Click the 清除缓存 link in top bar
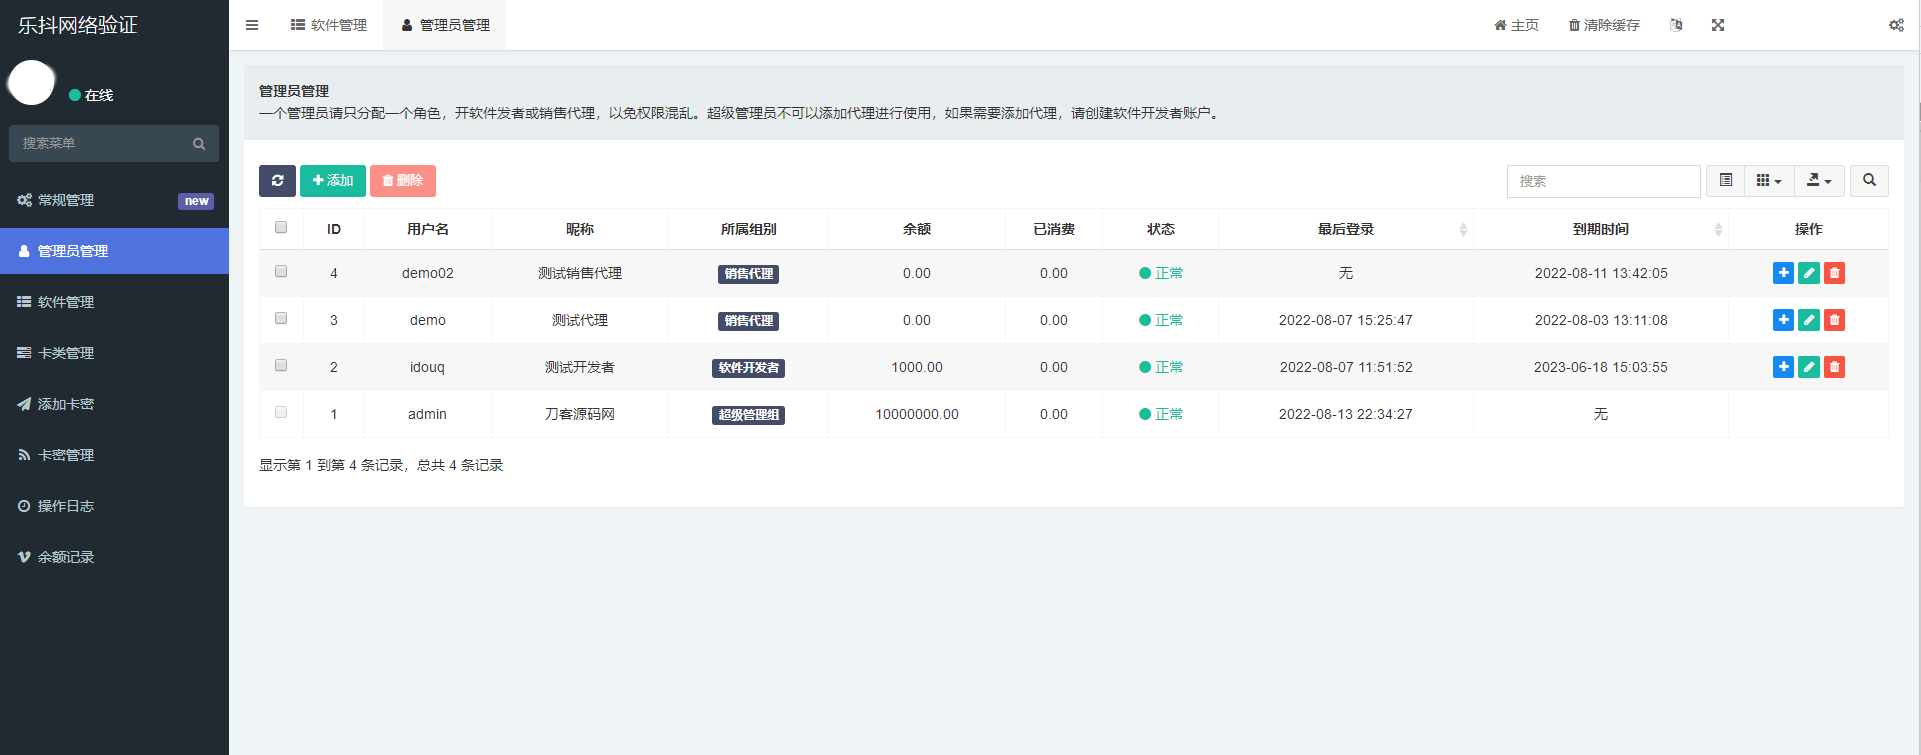 pos(1604,25)
